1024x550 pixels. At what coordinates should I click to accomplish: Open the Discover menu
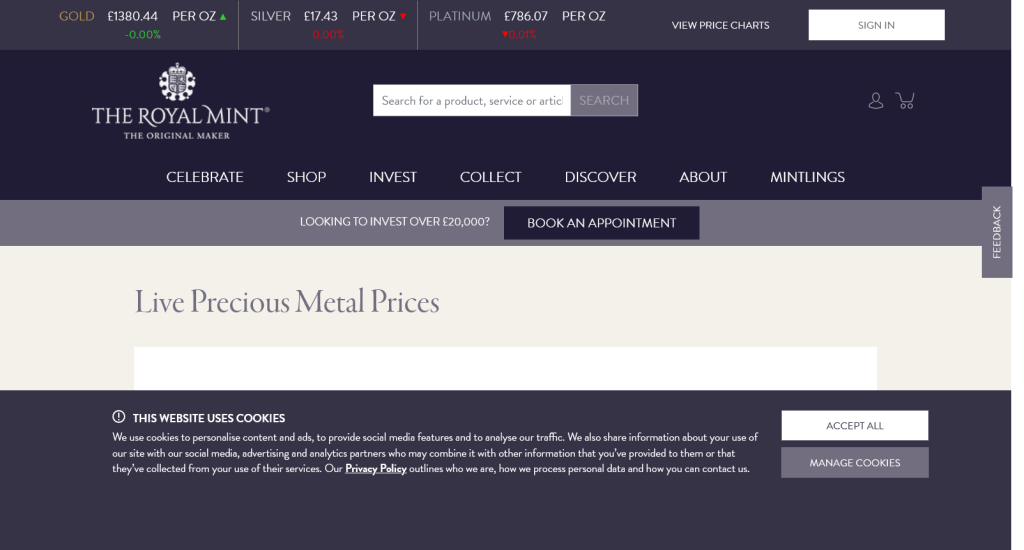(600, 177)
